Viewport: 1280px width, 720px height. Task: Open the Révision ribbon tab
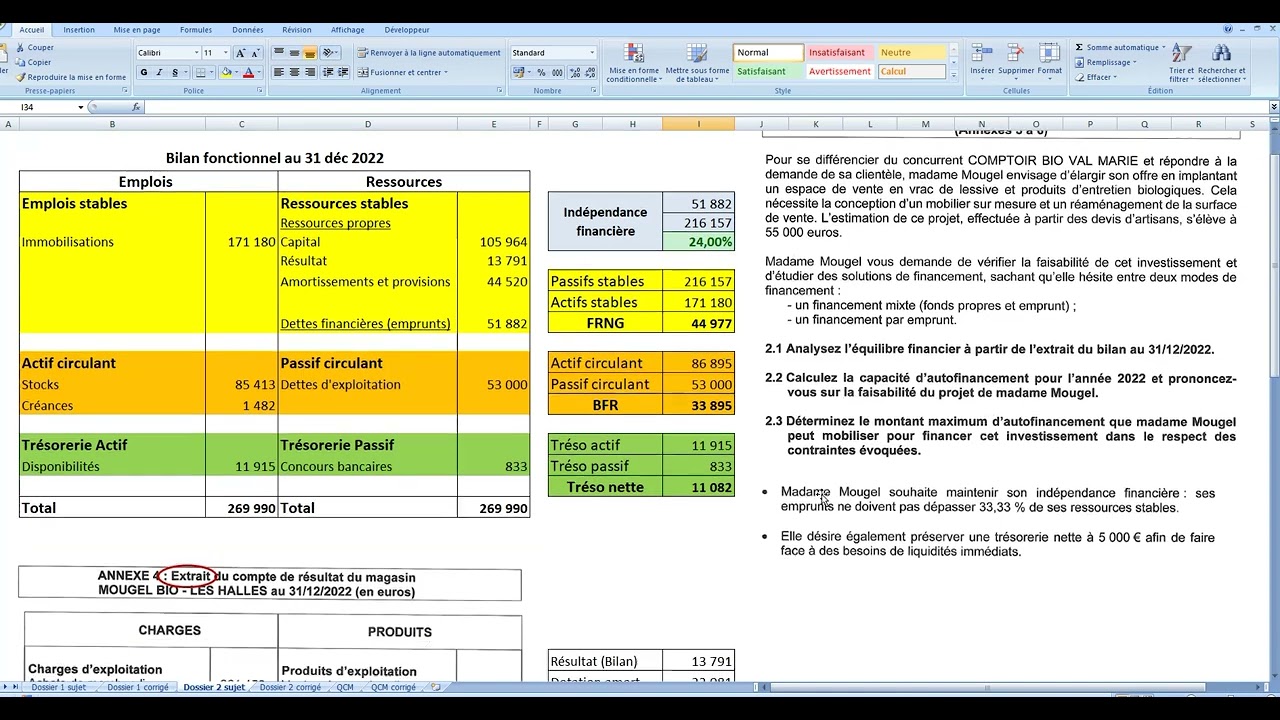coord(297,30)
